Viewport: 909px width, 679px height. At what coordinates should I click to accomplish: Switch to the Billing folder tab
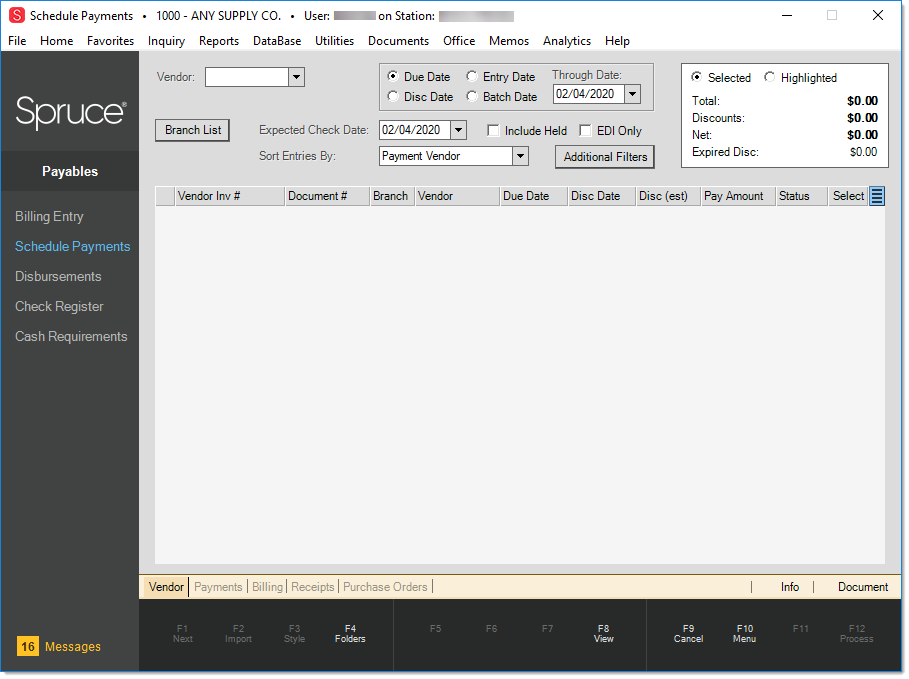[x=268, y=589]
